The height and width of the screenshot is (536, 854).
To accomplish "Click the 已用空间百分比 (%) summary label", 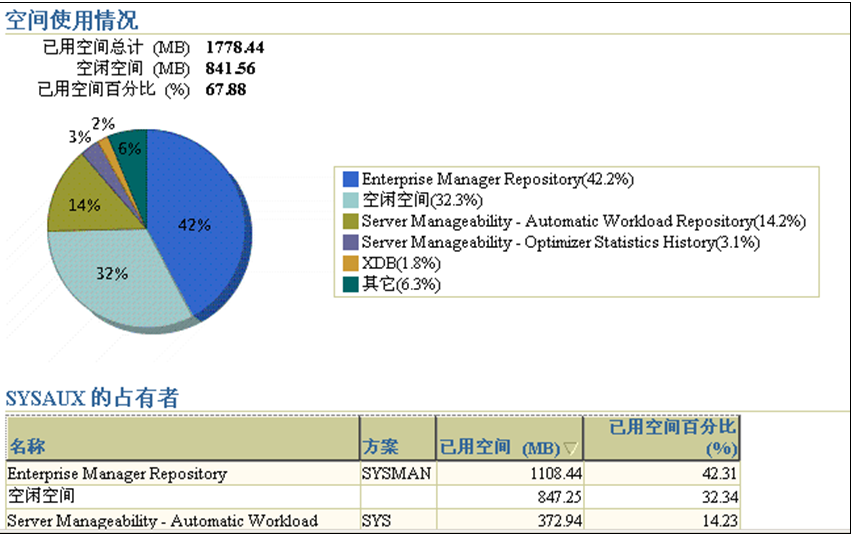I will (x=113, y=89).
